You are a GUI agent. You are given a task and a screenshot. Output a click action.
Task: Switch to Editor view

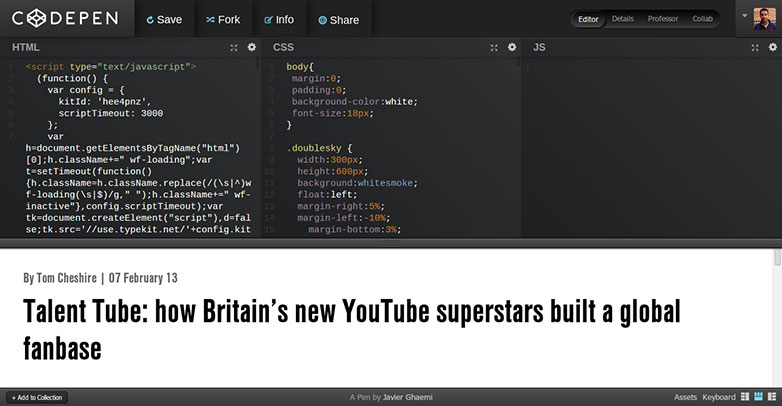pos(588,19)
